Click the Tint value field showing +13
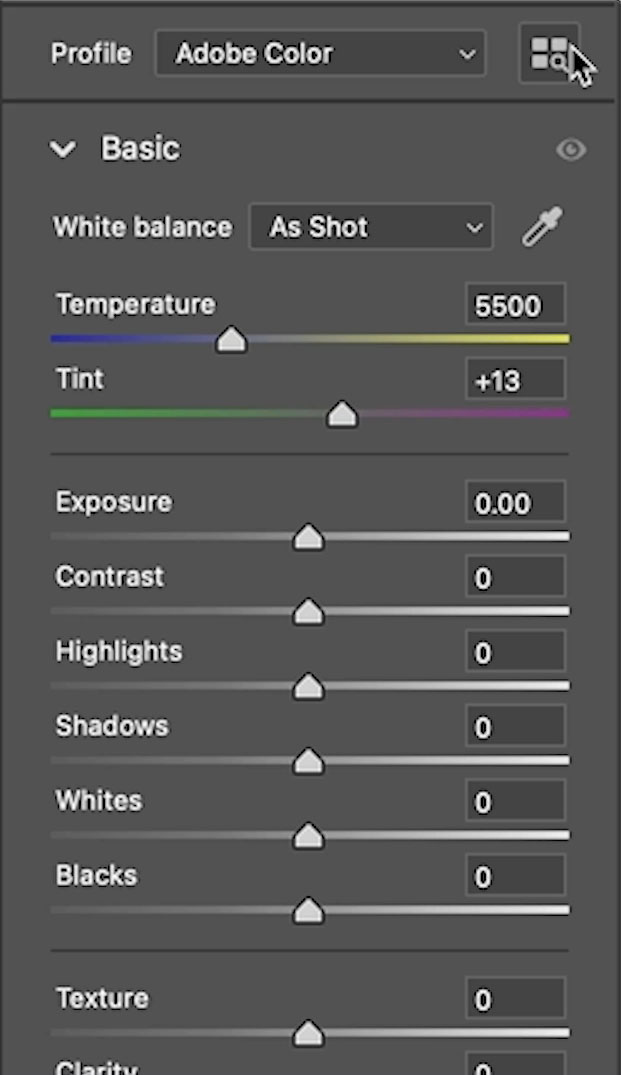The image size is (621, 1075). (x=515, y=380)
